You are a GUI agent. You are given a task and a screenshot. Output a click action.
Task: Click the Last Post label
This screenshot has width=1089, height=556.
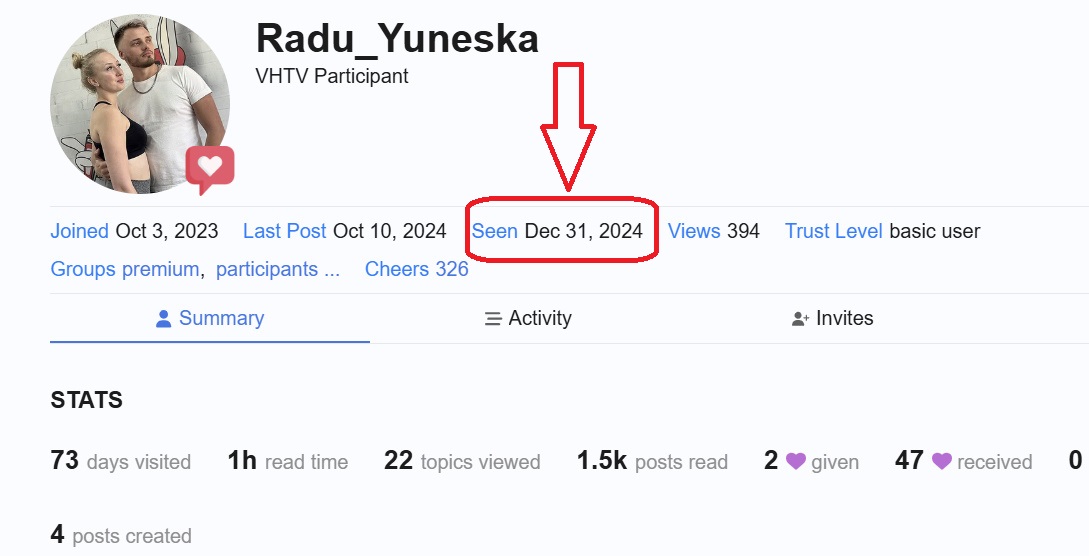pyautogui.click(x=284, y=231)
